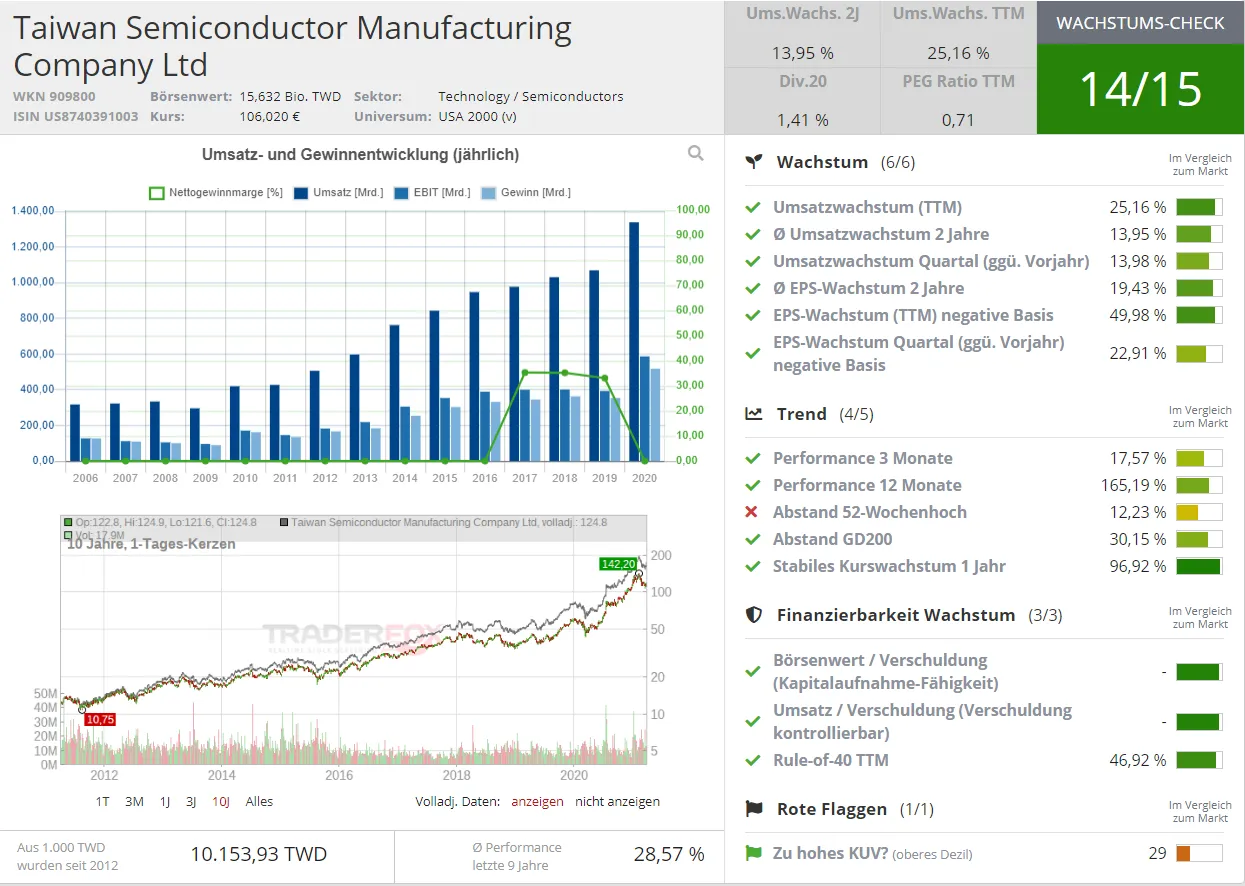Click the Taiwan Semiconductor company title
This screenshot has height=886, width=1245.
pos(292,46)
